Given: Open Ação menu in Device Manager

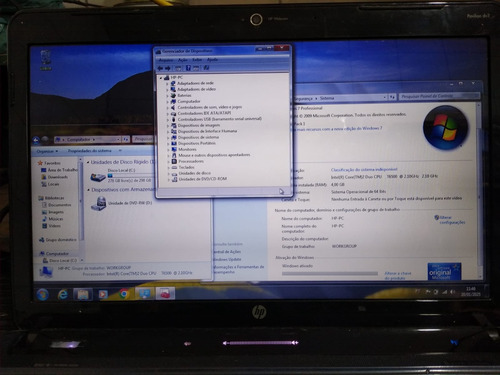Looking at the screenshot, I should 183,60.
